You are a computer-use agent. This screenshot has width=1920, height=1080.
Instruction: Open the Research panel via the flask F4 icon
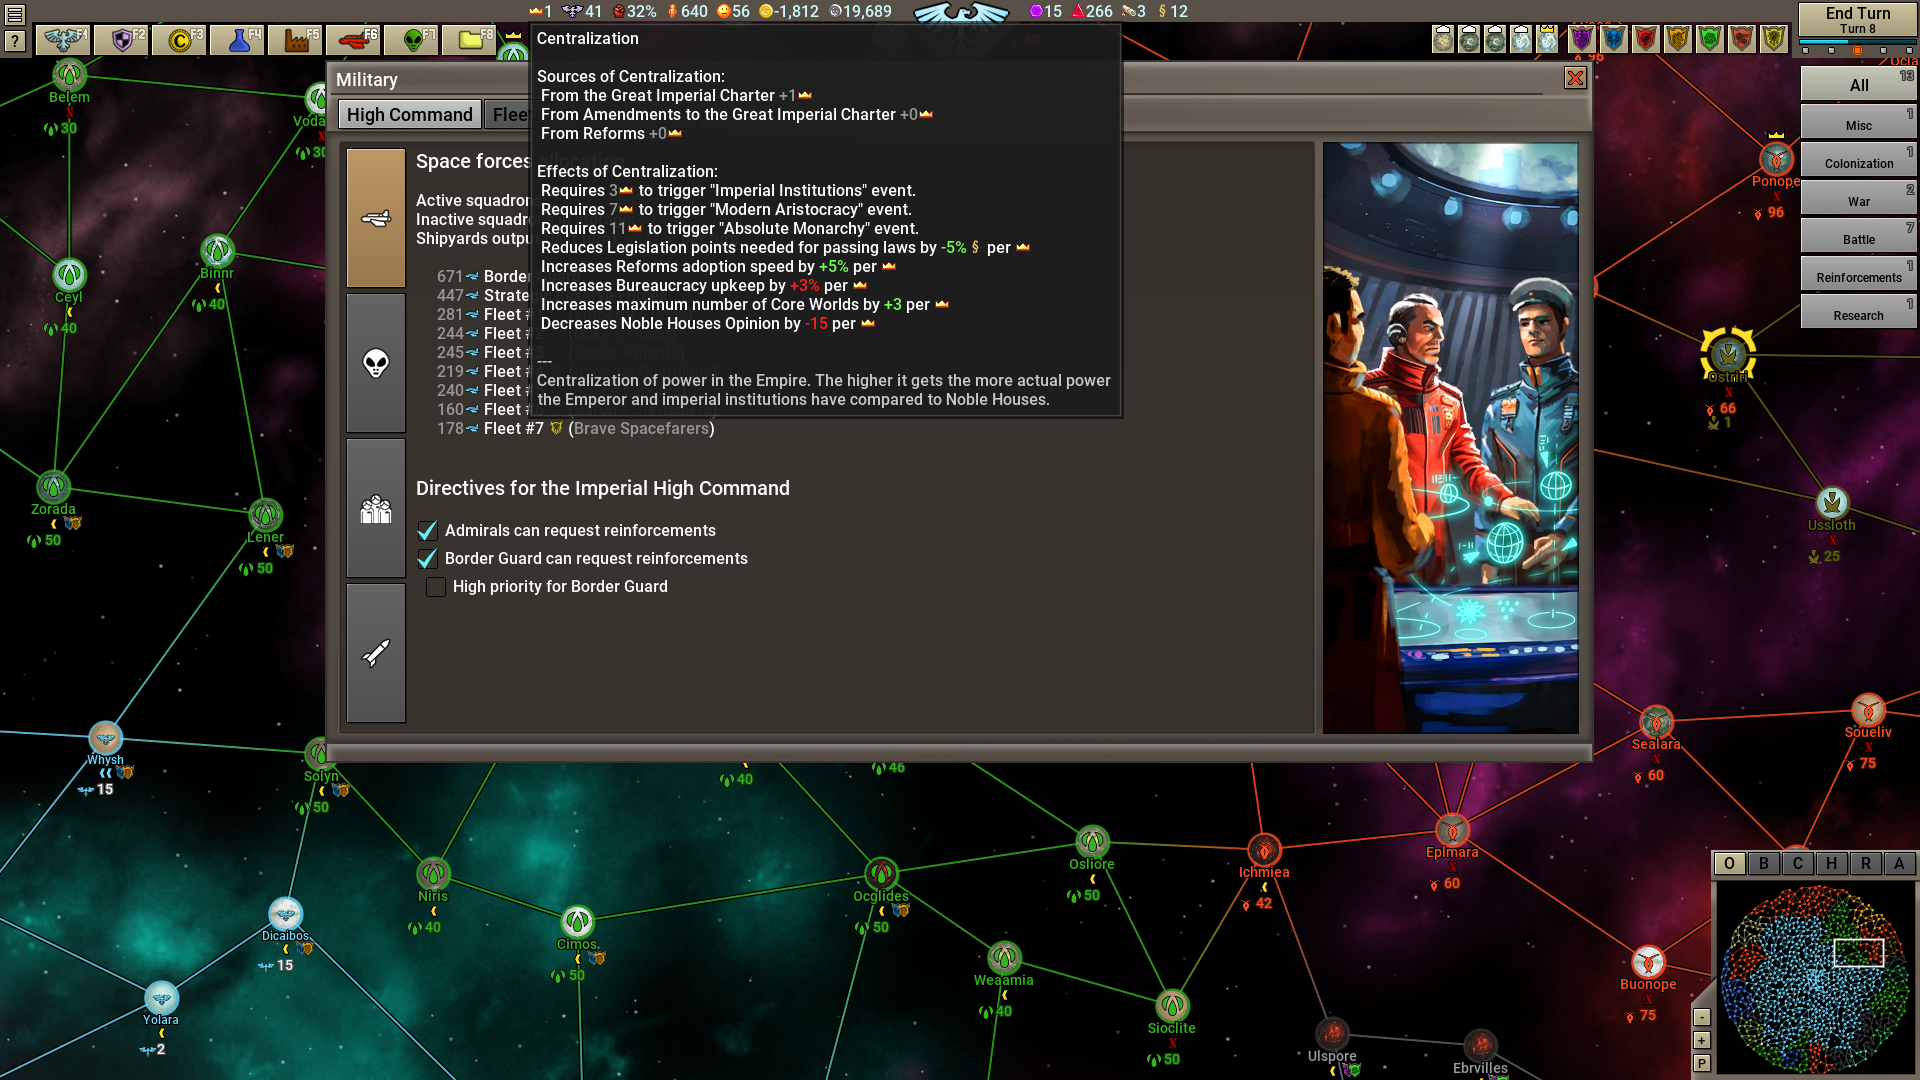[237, 40]
